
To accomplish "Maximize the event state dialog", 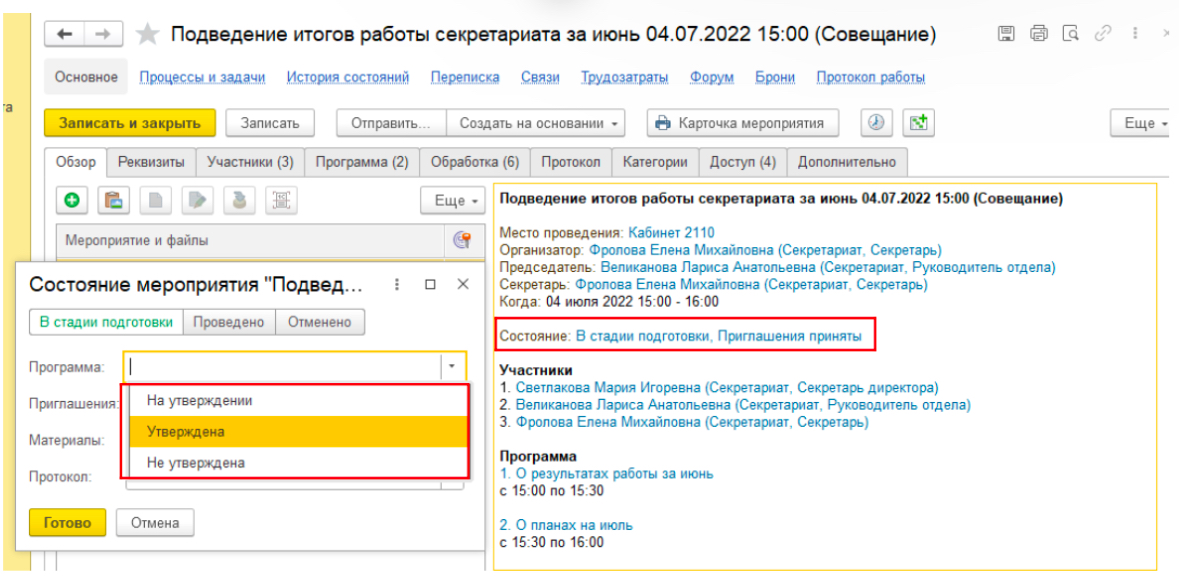I will click(x=431, y=284).
